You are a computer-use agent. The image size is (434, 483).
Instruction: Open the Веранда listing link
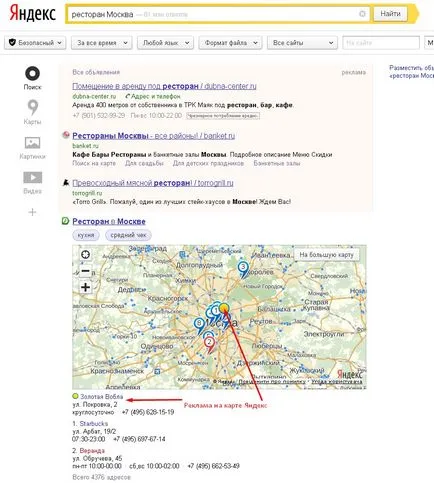point(92,451)
